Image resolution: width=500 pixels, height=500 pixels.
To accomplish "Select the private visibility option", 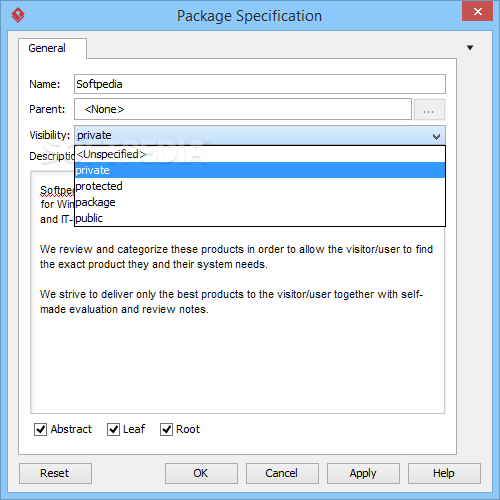I will pyautogui.click(x=260, y=170).
